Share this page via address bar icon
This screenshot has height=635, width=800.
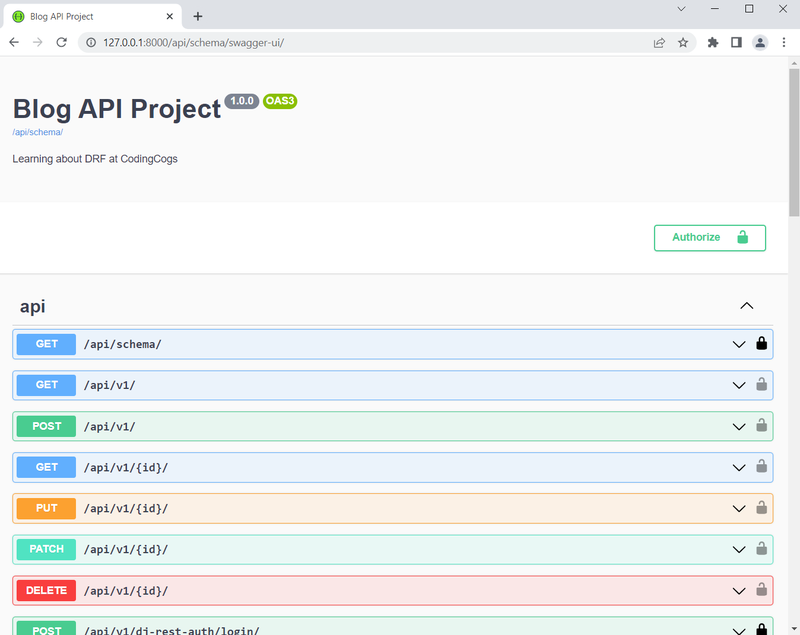click(659, 43)
